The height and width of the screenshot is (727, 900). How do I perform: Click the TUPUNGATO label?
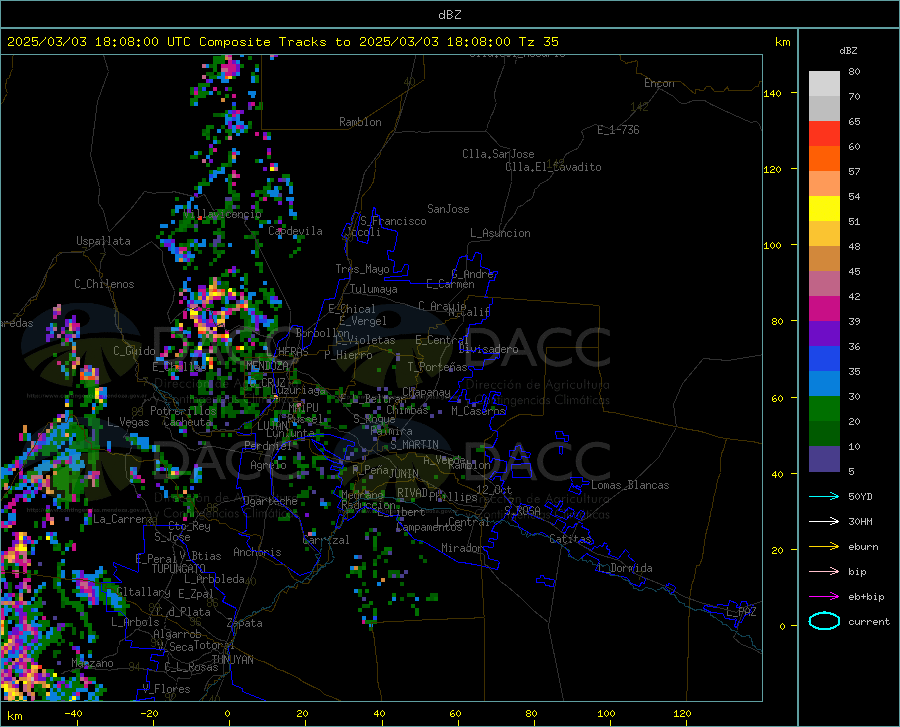pos(179,569)
